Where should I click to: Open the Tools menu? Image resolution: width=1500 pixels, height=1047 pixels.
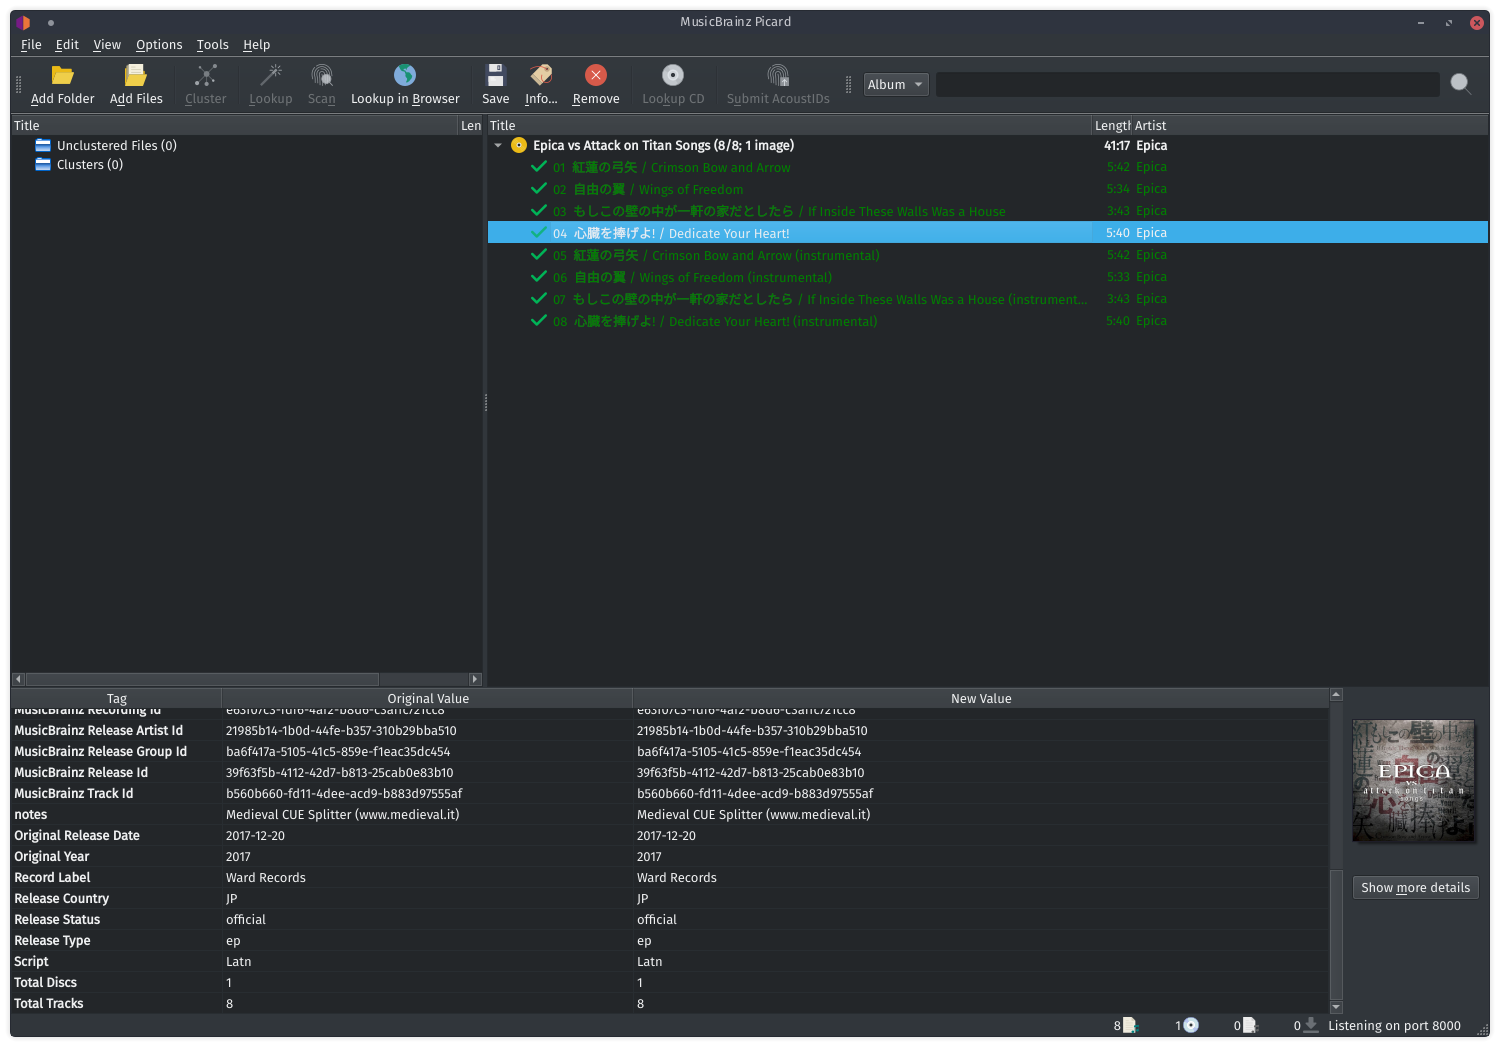212,45
